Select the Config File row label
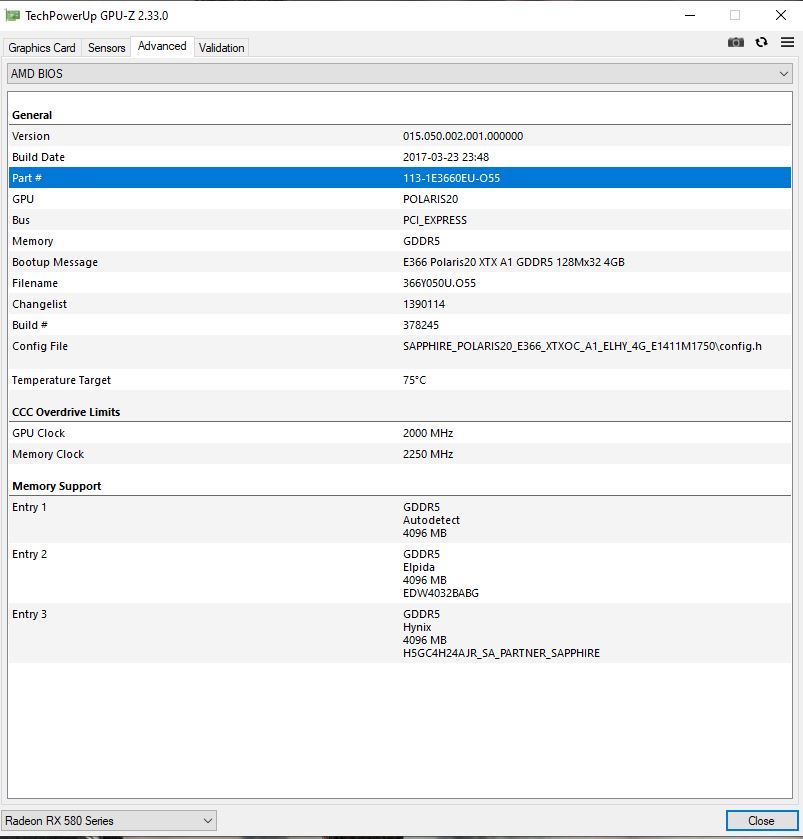 click(40, 346)
